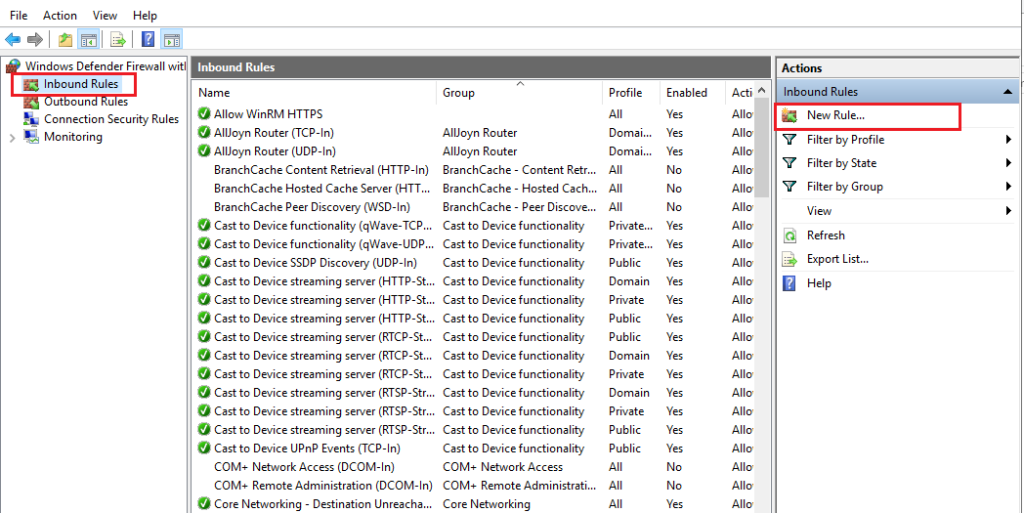Toggle the Show/Hide Action Pane icon

[x=171, y=40]
